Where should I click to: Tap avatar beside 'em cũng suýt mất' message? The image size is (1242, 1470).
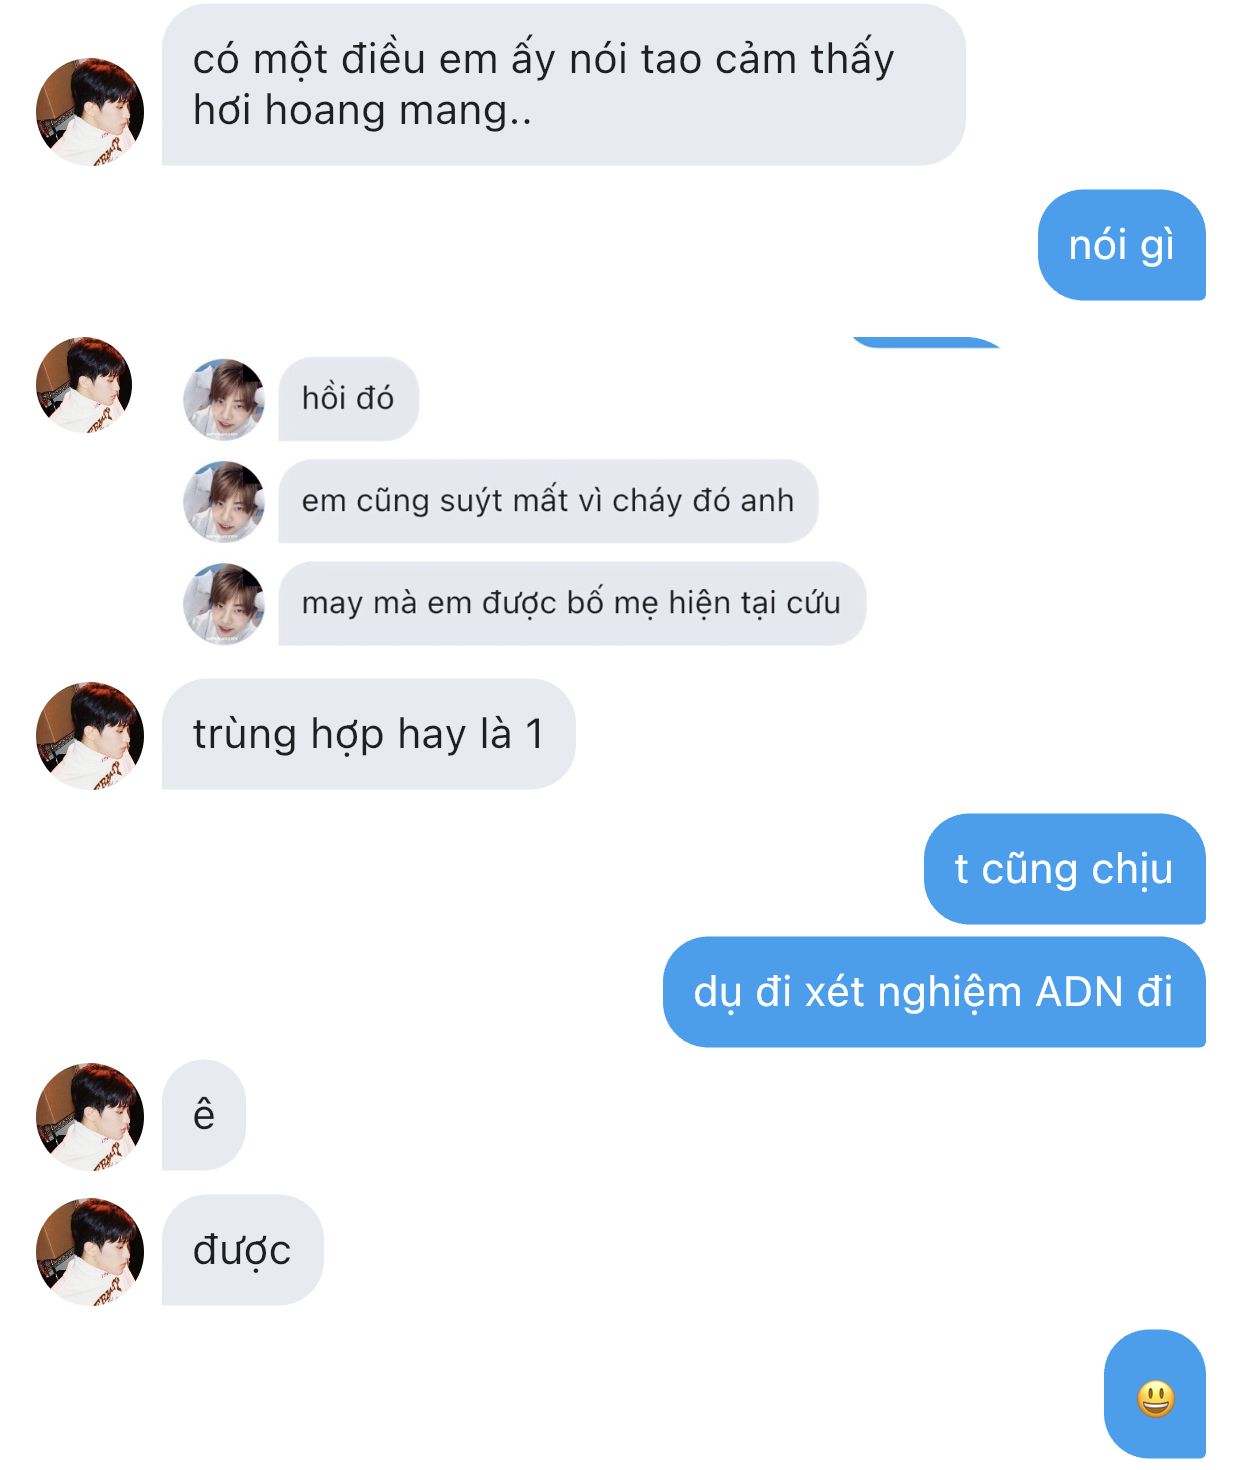coord(224,501)
